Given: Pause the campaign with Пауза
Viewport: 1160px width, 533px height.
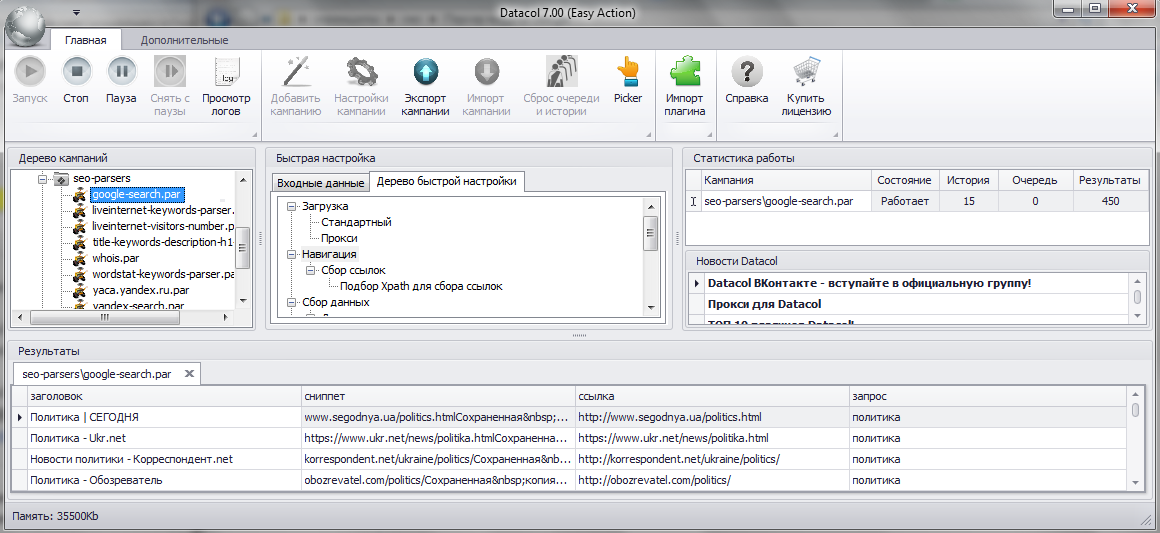Looking at the screenshot, I should (122, 72).
